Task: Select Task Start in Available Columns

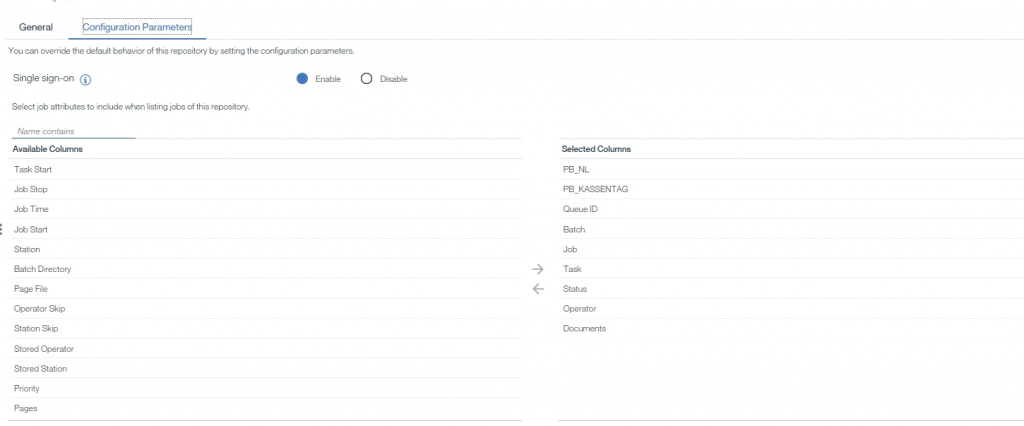Action: pos(266,169)
